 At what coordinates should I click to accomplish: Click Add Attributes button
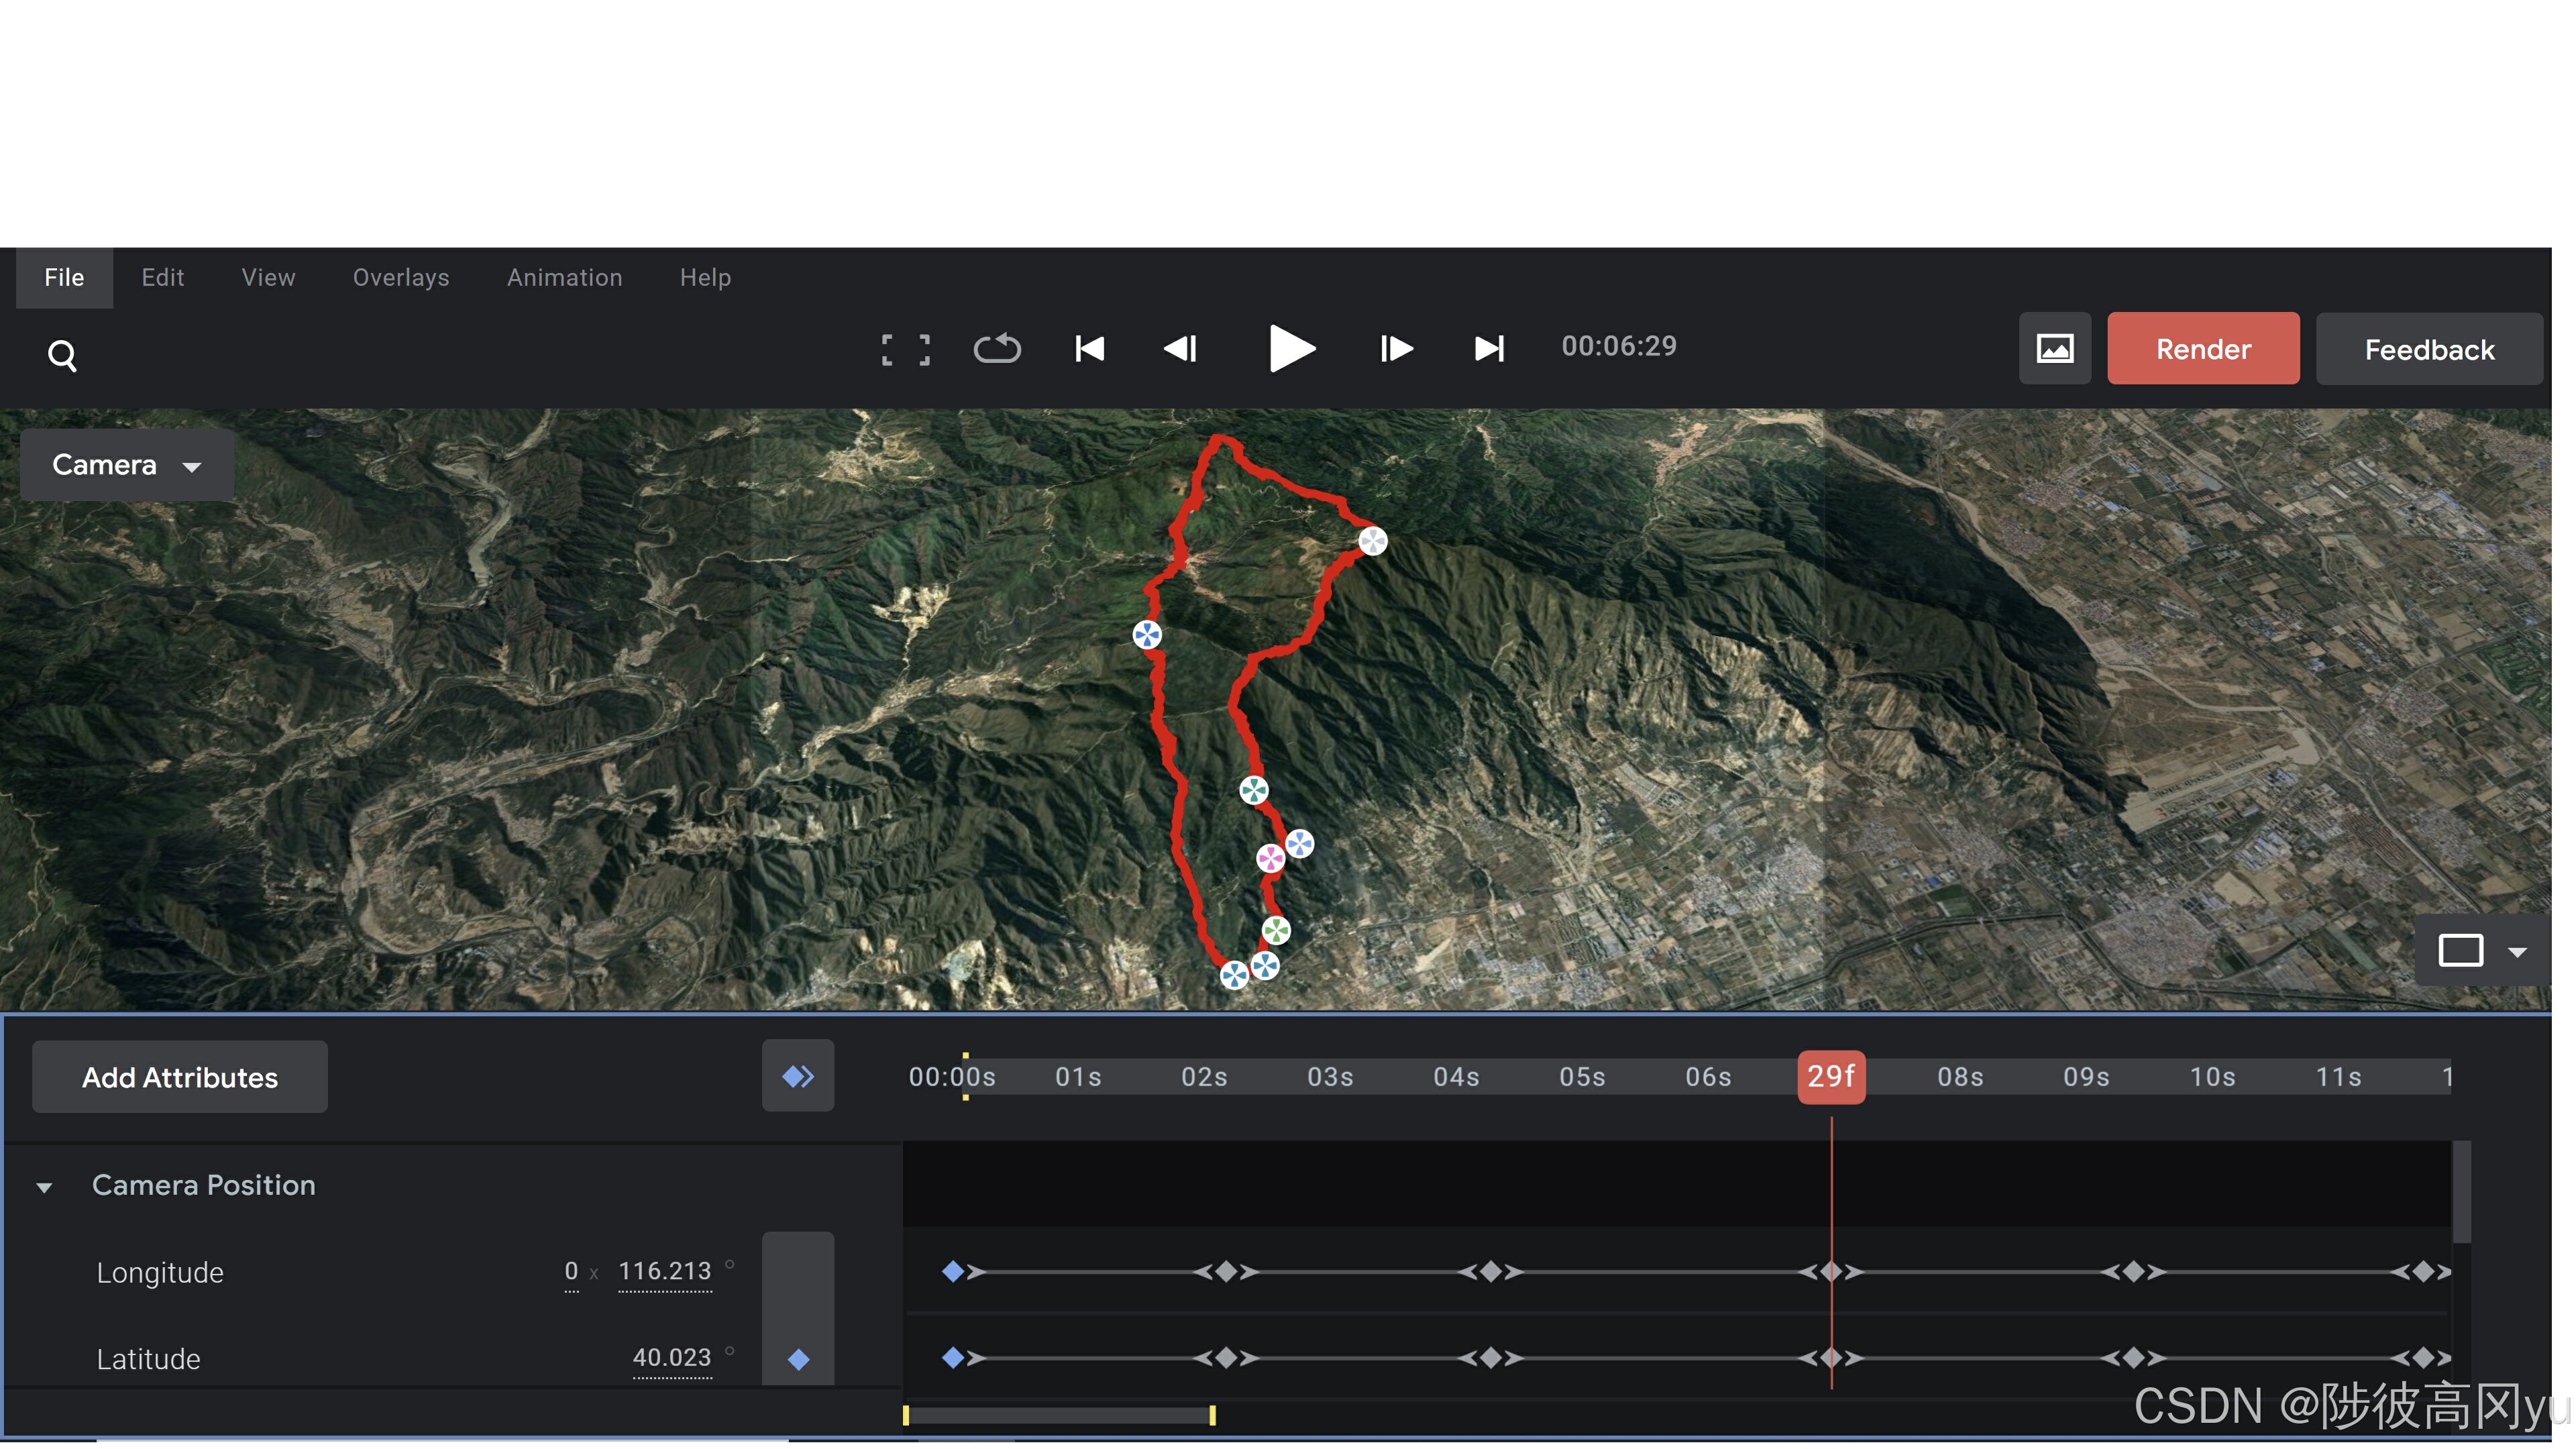pos(180,1077)
